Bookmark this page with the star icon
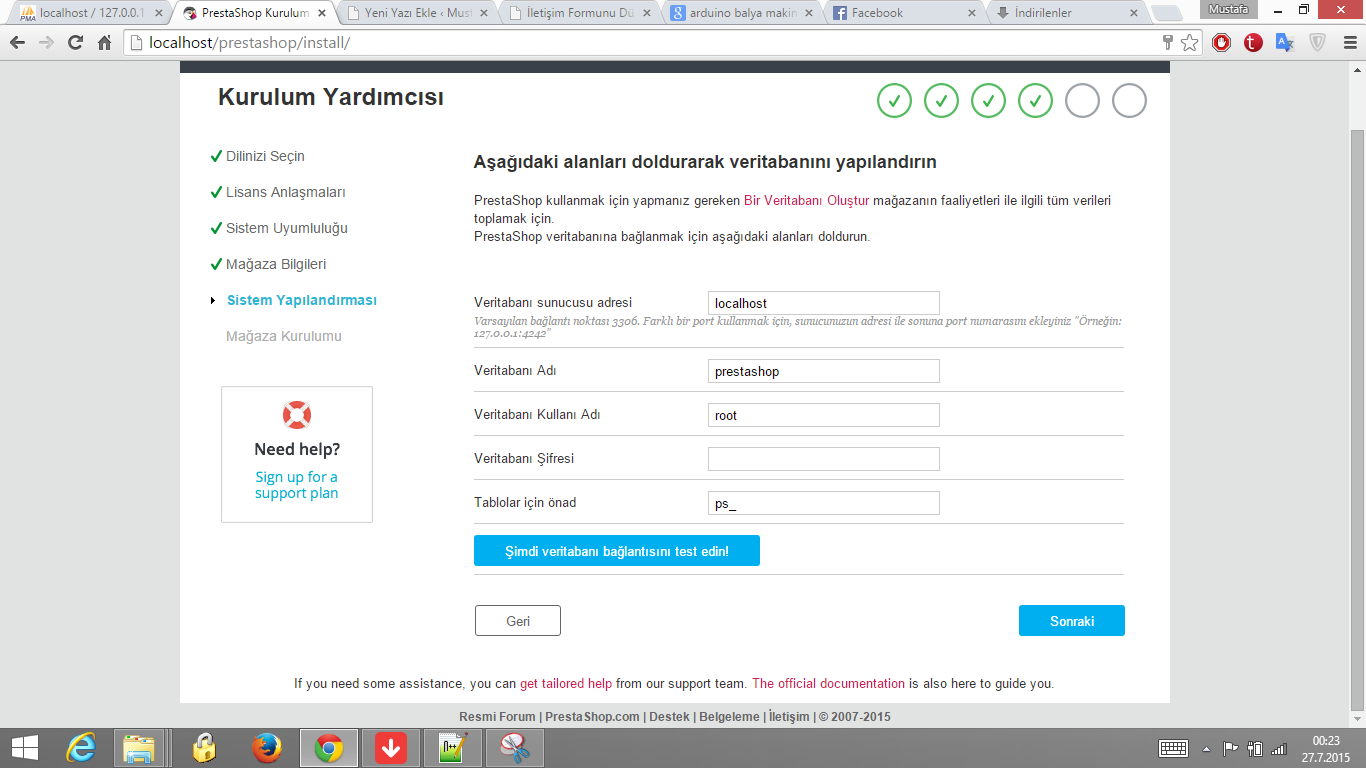The height and width of the screenshot is (768, 1366). (x=1189, y=43)
